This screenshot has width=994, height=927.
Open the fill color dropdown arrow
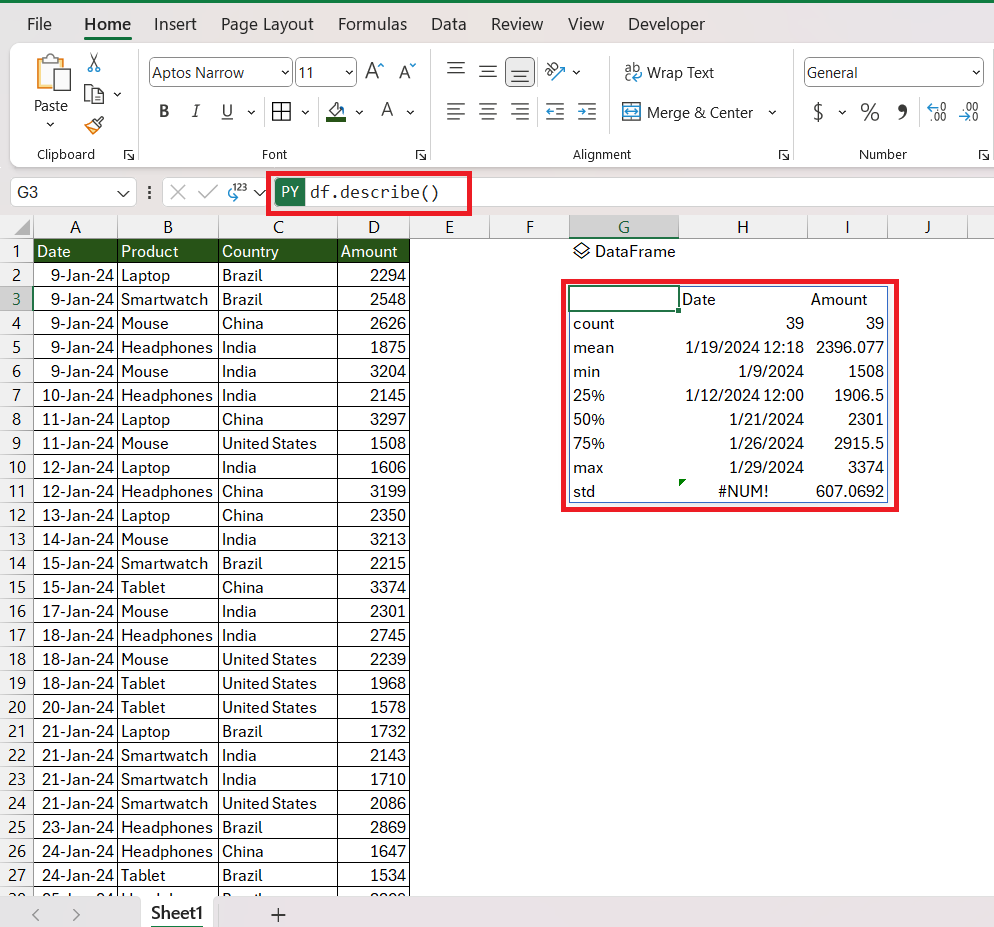[359, 112]
